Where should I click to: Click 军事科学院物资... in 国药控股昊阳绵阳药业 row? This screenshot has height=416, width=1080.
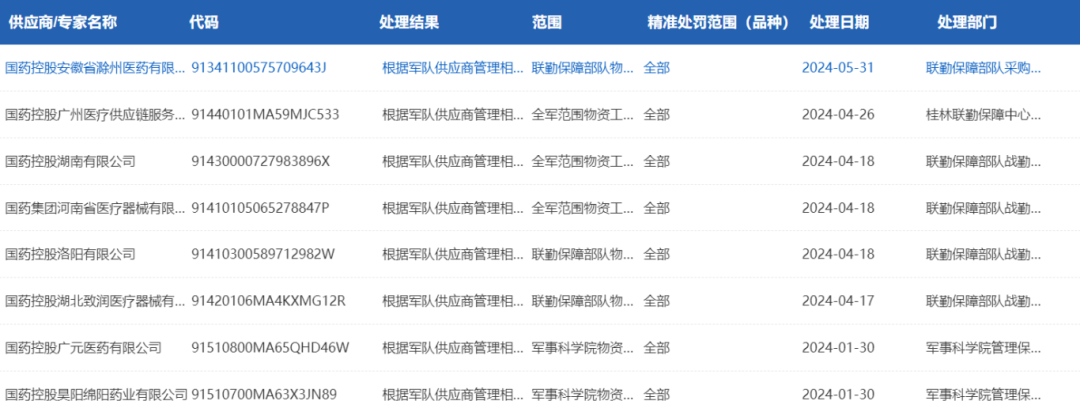pyautogui.click(x=583, y=394)
